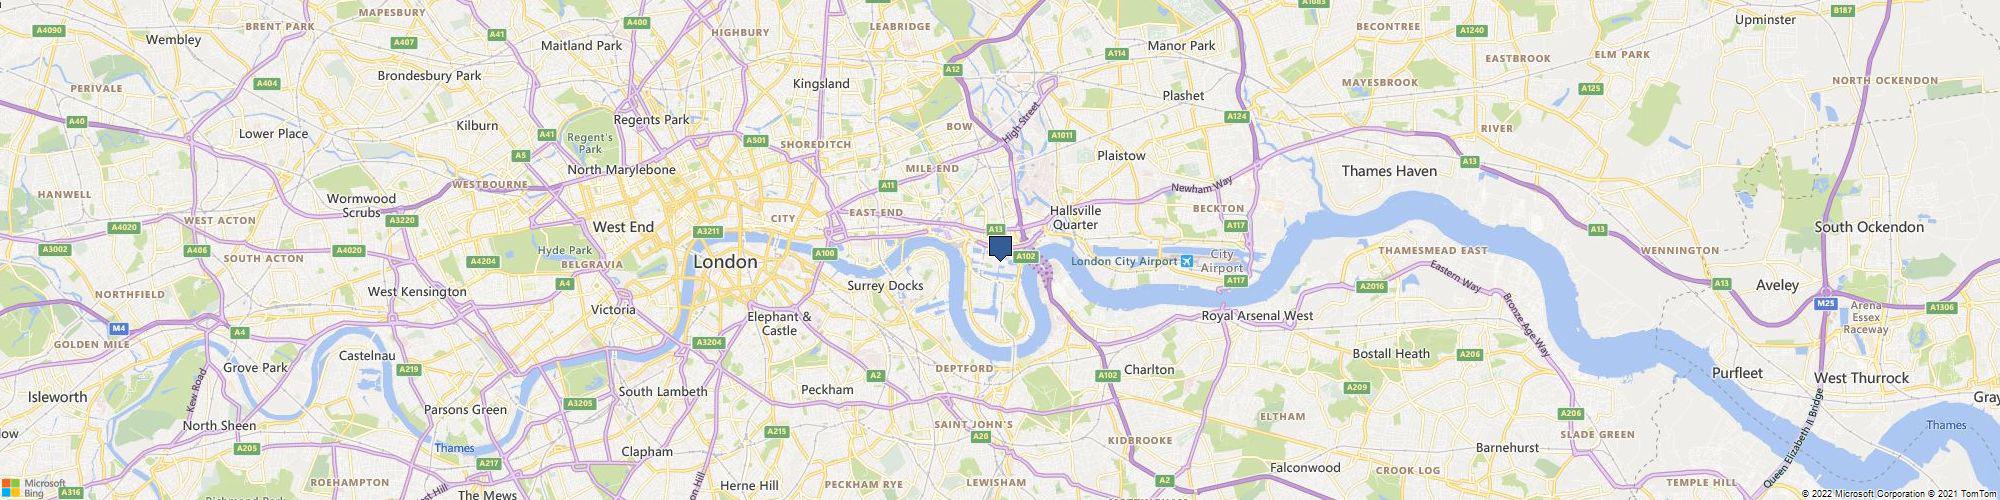Select the London city label
The height and width of the screenshot is (500, 2000).
(x=725, y=262)
